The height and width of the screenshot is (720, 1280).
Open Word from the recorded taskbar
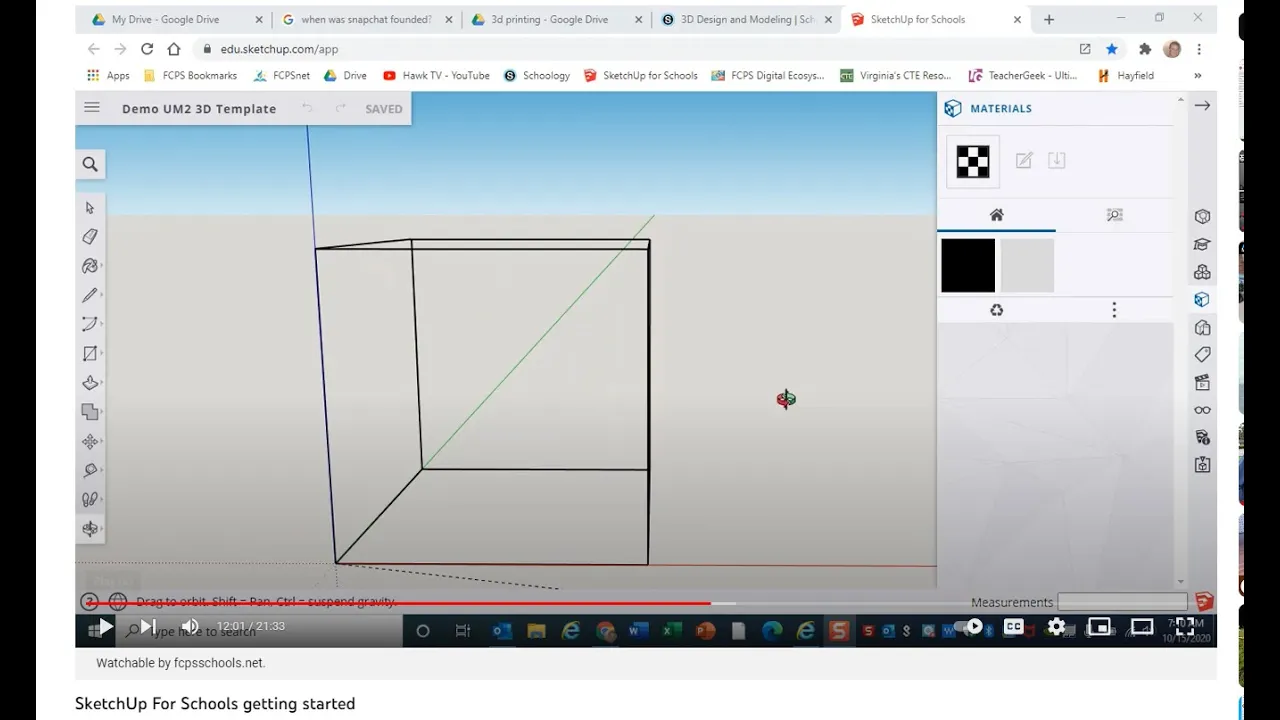pos(638,631)
